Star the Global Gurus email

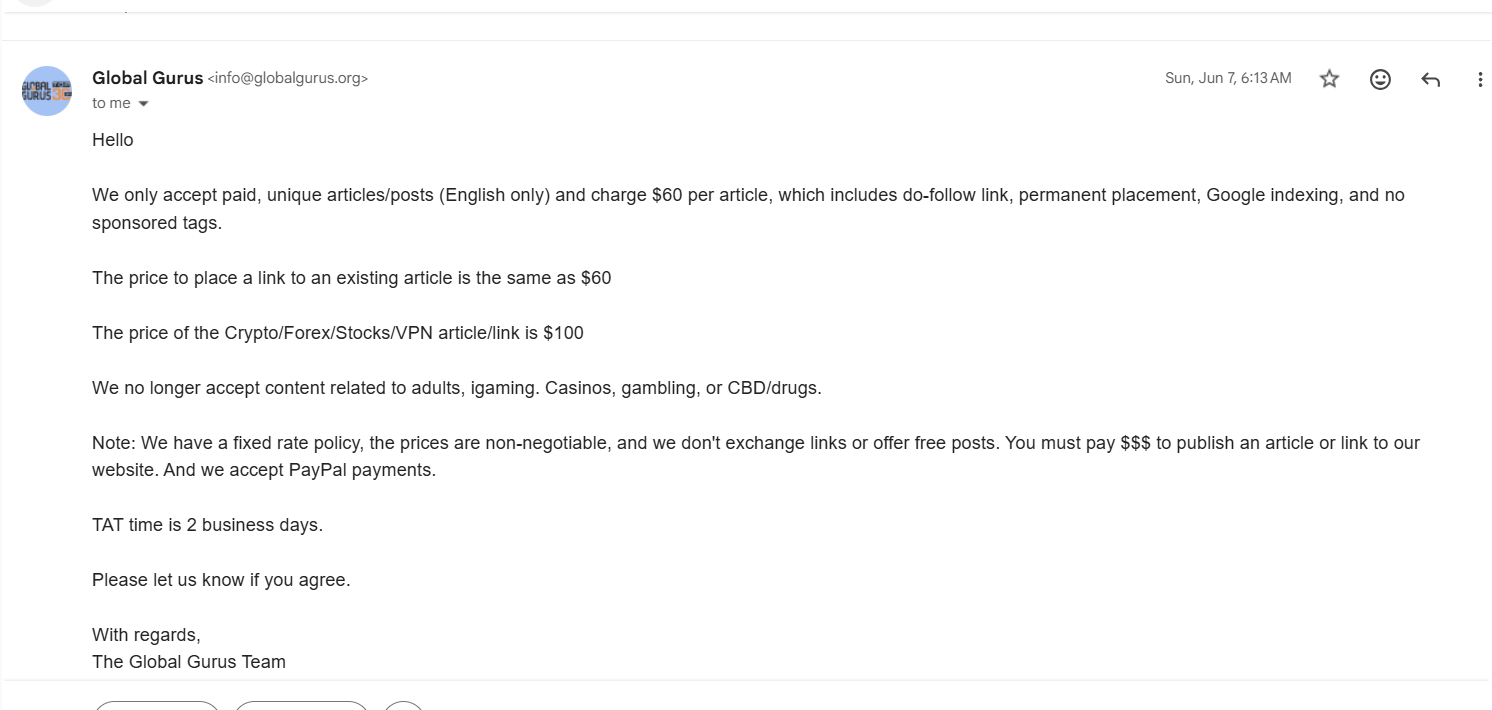point(1329,79)
